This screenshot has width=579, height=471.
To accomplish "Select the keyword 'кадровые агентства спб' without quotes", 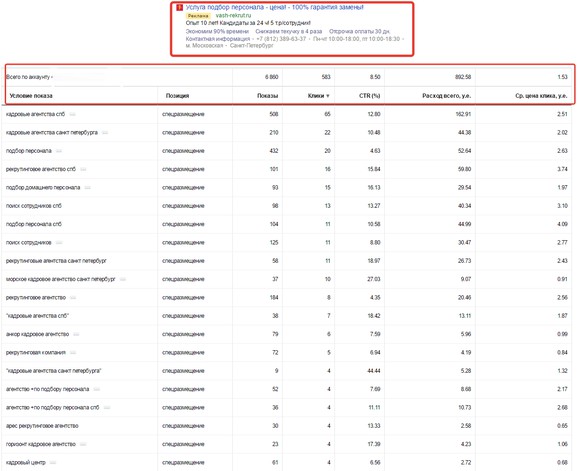I will tap(35, 114).
